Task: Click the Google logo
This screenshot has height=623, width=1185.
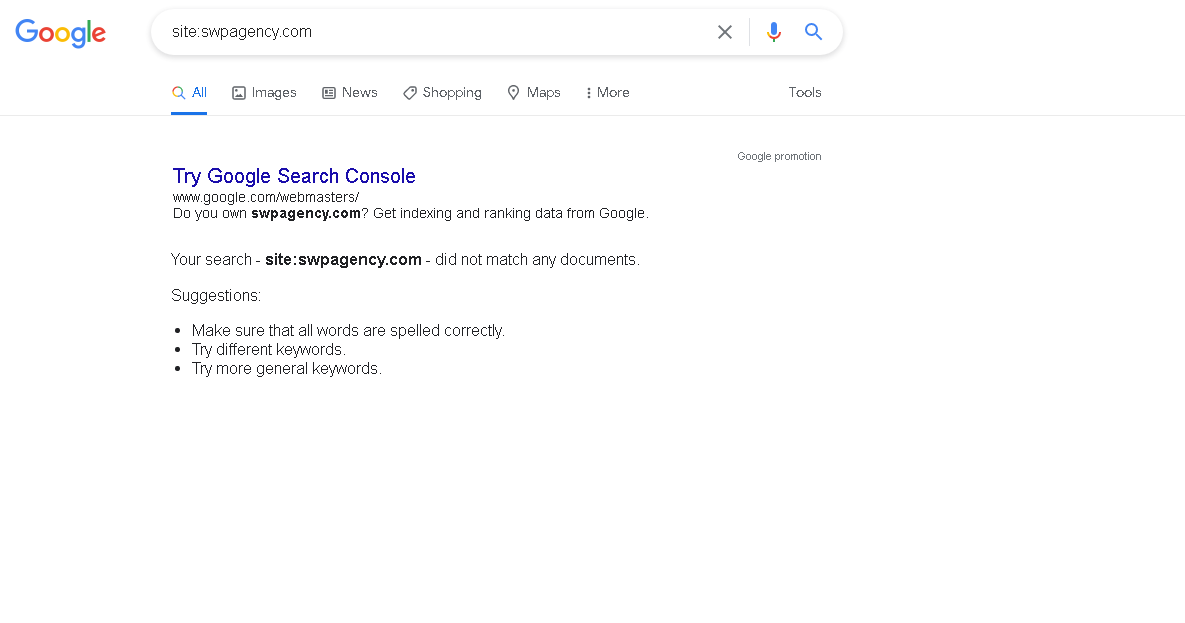Action: coord(60,33)
